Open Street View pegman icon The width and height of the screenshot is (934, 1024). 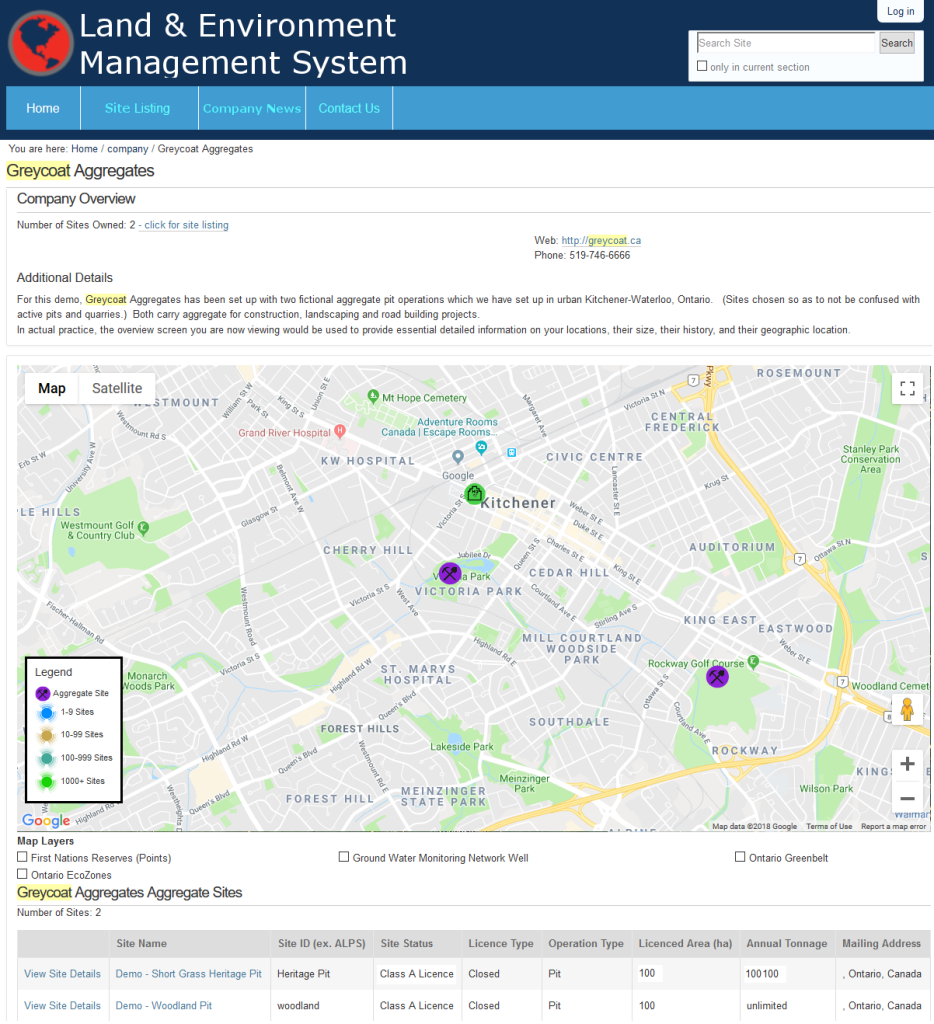tap(907, 710)
